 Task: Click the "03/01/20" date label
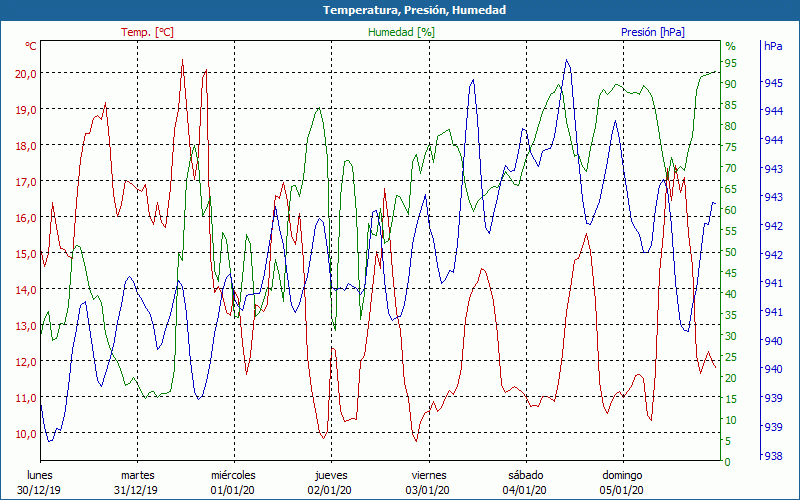[x=428, y=490]
